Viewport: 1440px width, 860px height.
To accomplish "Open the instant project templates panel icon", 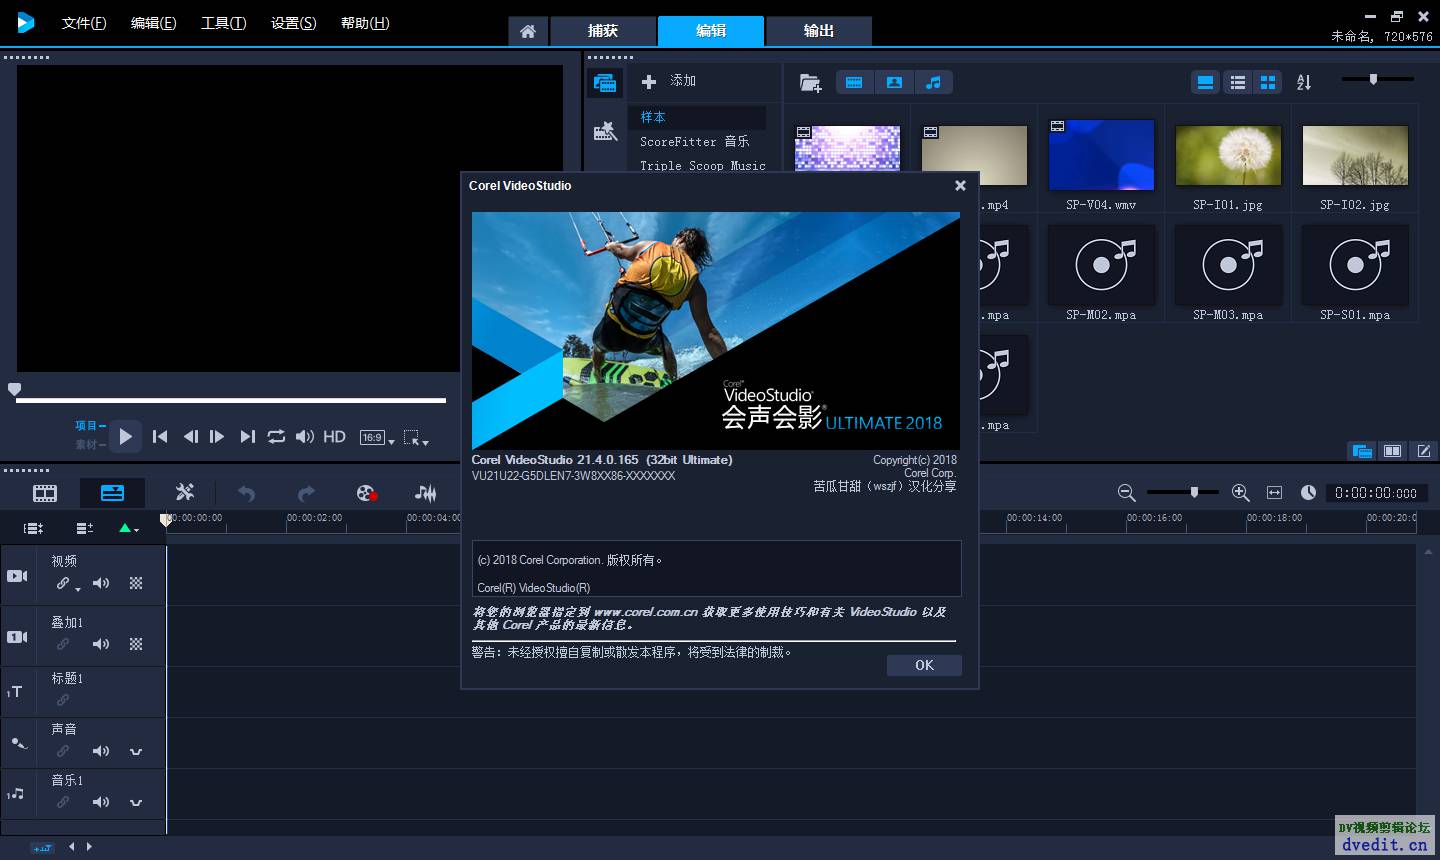I will point(605,131).
